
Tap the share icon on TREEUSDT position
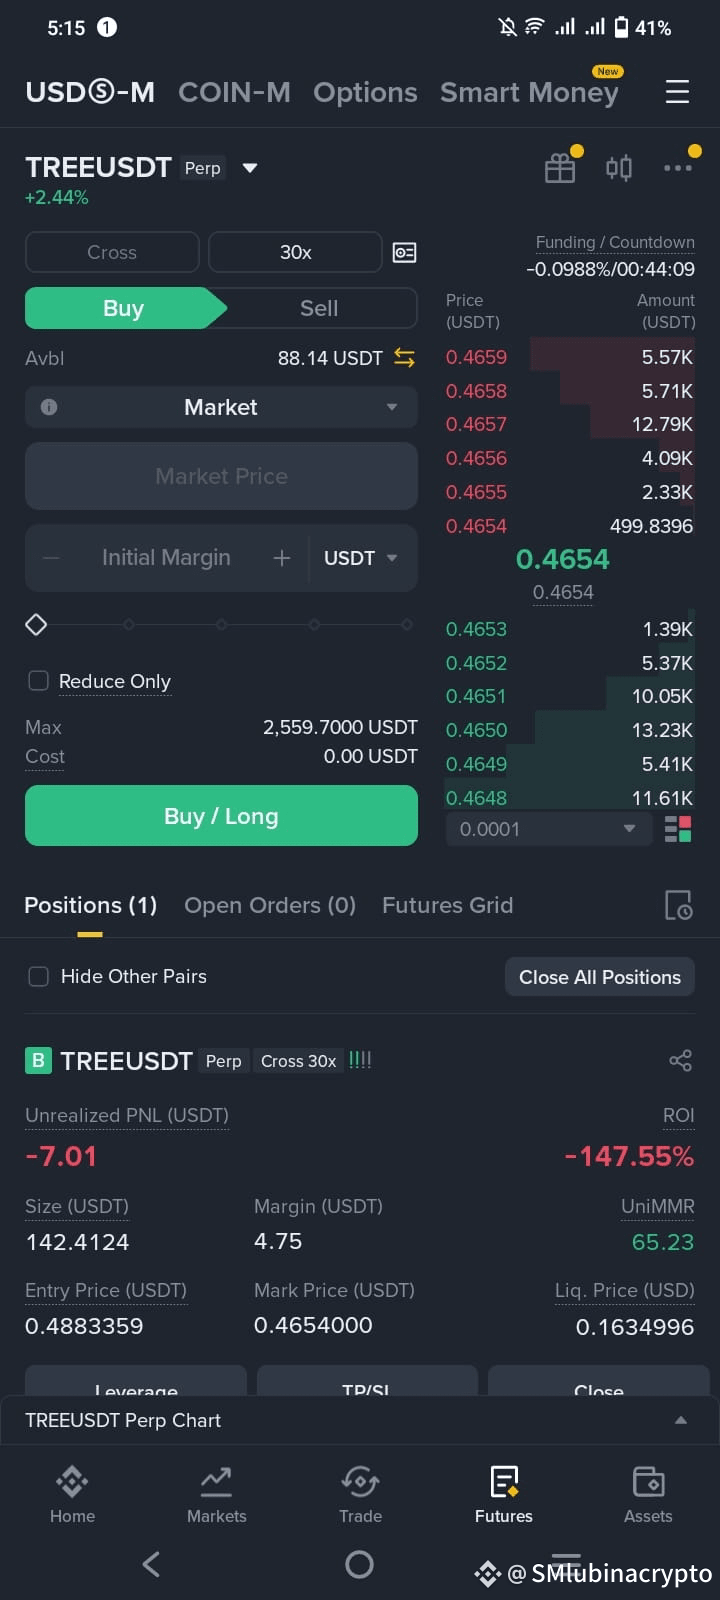(680, 1061)
